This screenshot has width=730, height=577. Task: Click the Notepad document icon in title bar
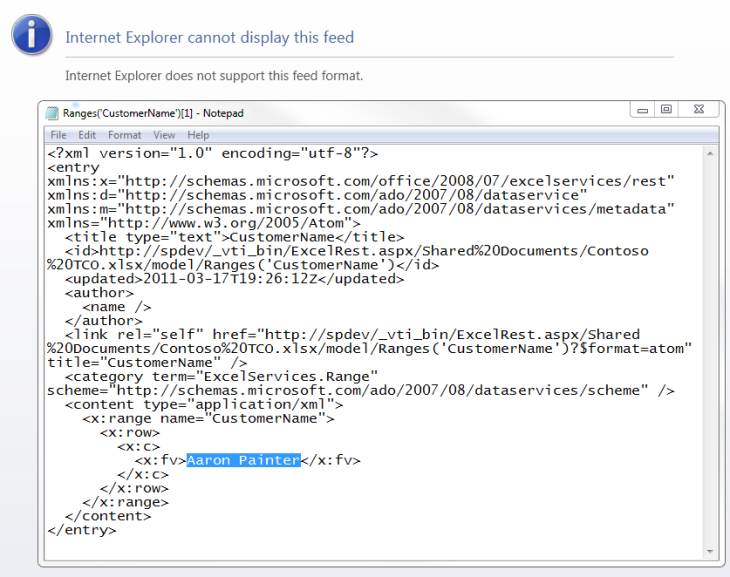52,113
